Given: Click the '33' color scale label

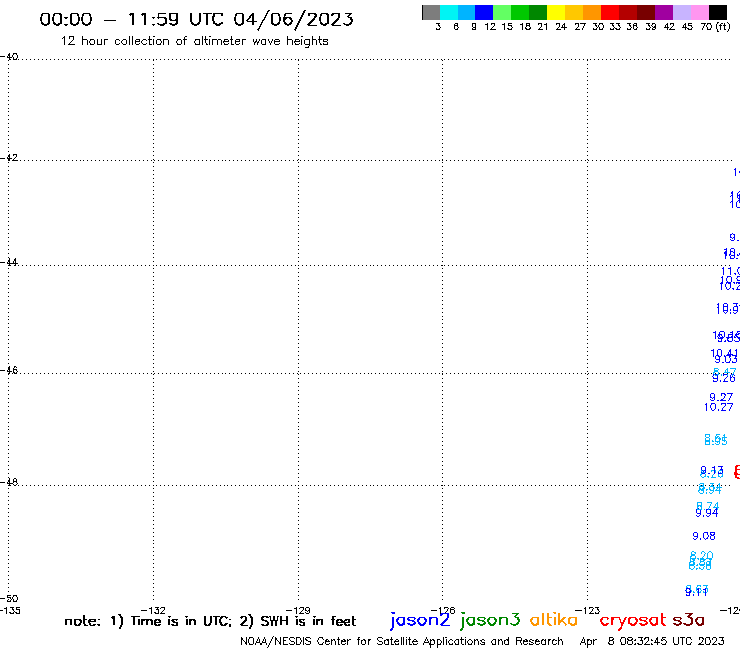Looking at the screenshot, I should pyautogui.click(x=614, y=26).
